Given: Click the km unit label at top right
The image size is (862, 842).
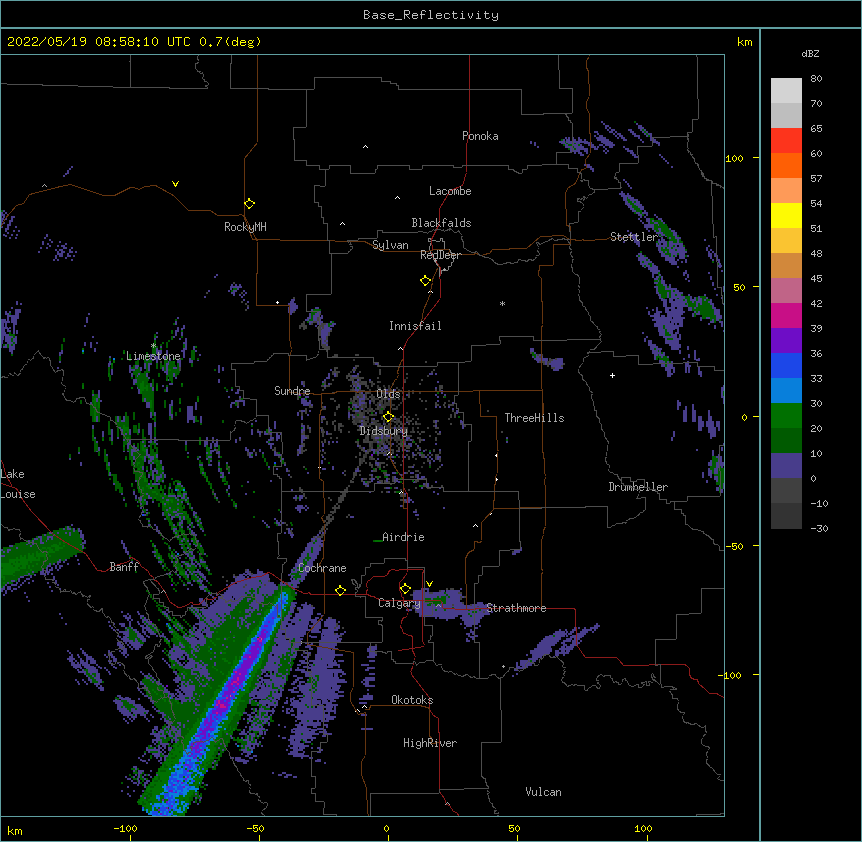Looking at the screenshot, I should tap(744, 42).
